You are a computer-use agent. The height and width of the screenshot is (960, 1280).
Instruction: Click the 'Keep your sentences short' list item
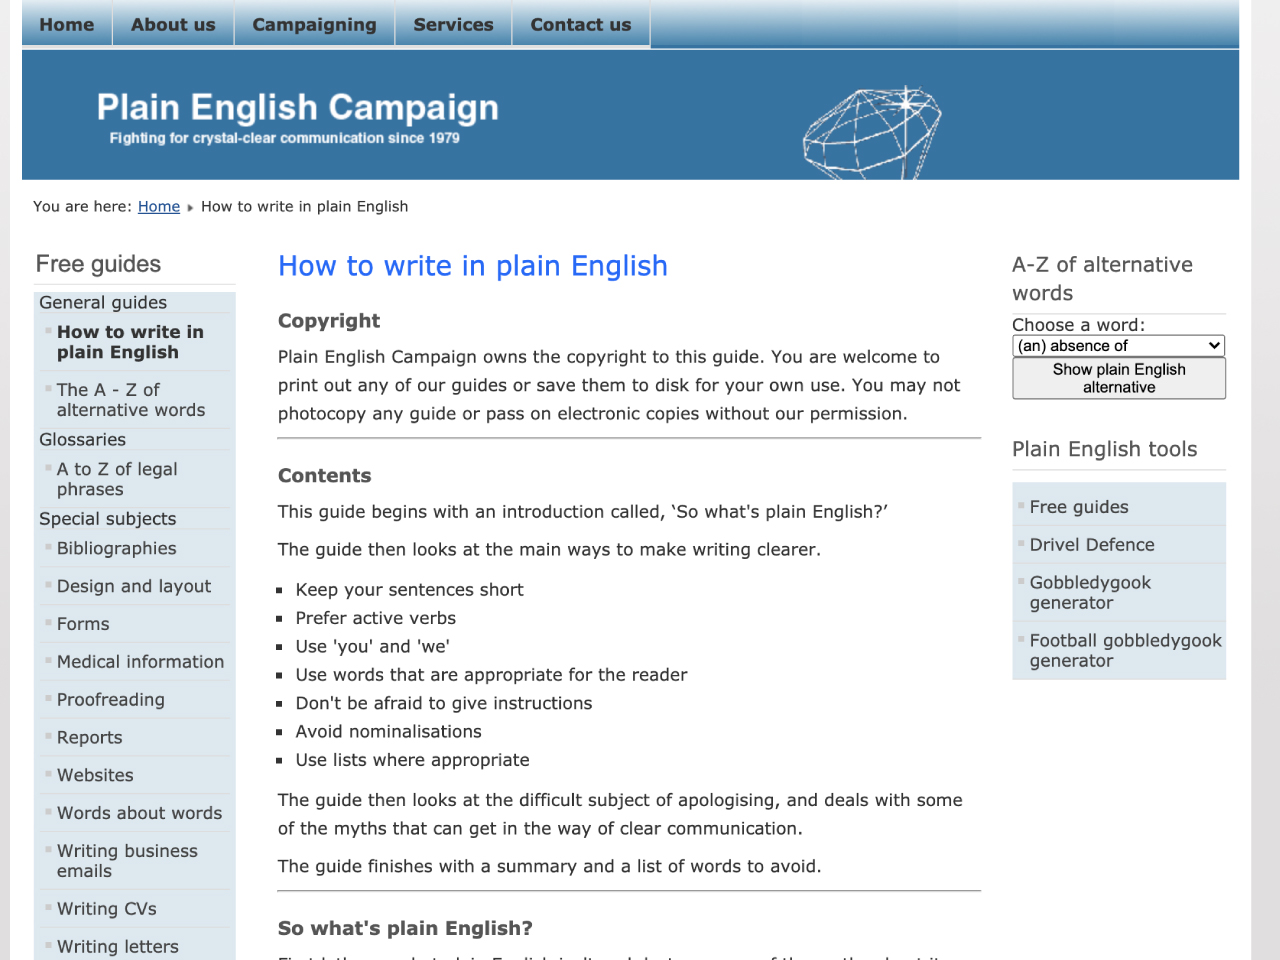tap(409, 590)
